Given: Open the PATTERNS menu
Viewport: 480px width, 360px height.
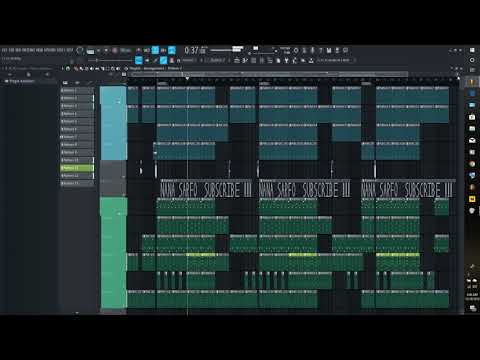Looking at the screenshot, I should [28, 50].
